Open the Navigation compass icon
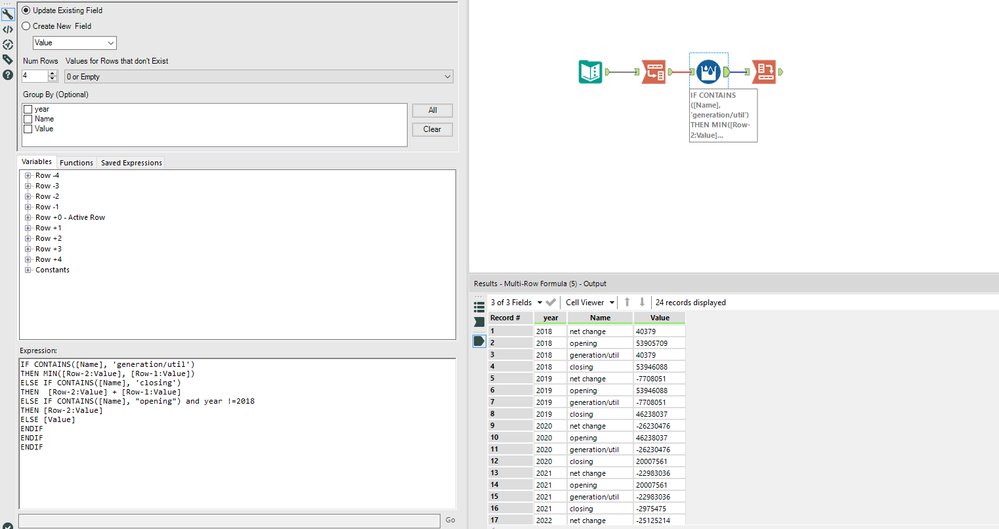The image size is (999, 529). point(8,45)
